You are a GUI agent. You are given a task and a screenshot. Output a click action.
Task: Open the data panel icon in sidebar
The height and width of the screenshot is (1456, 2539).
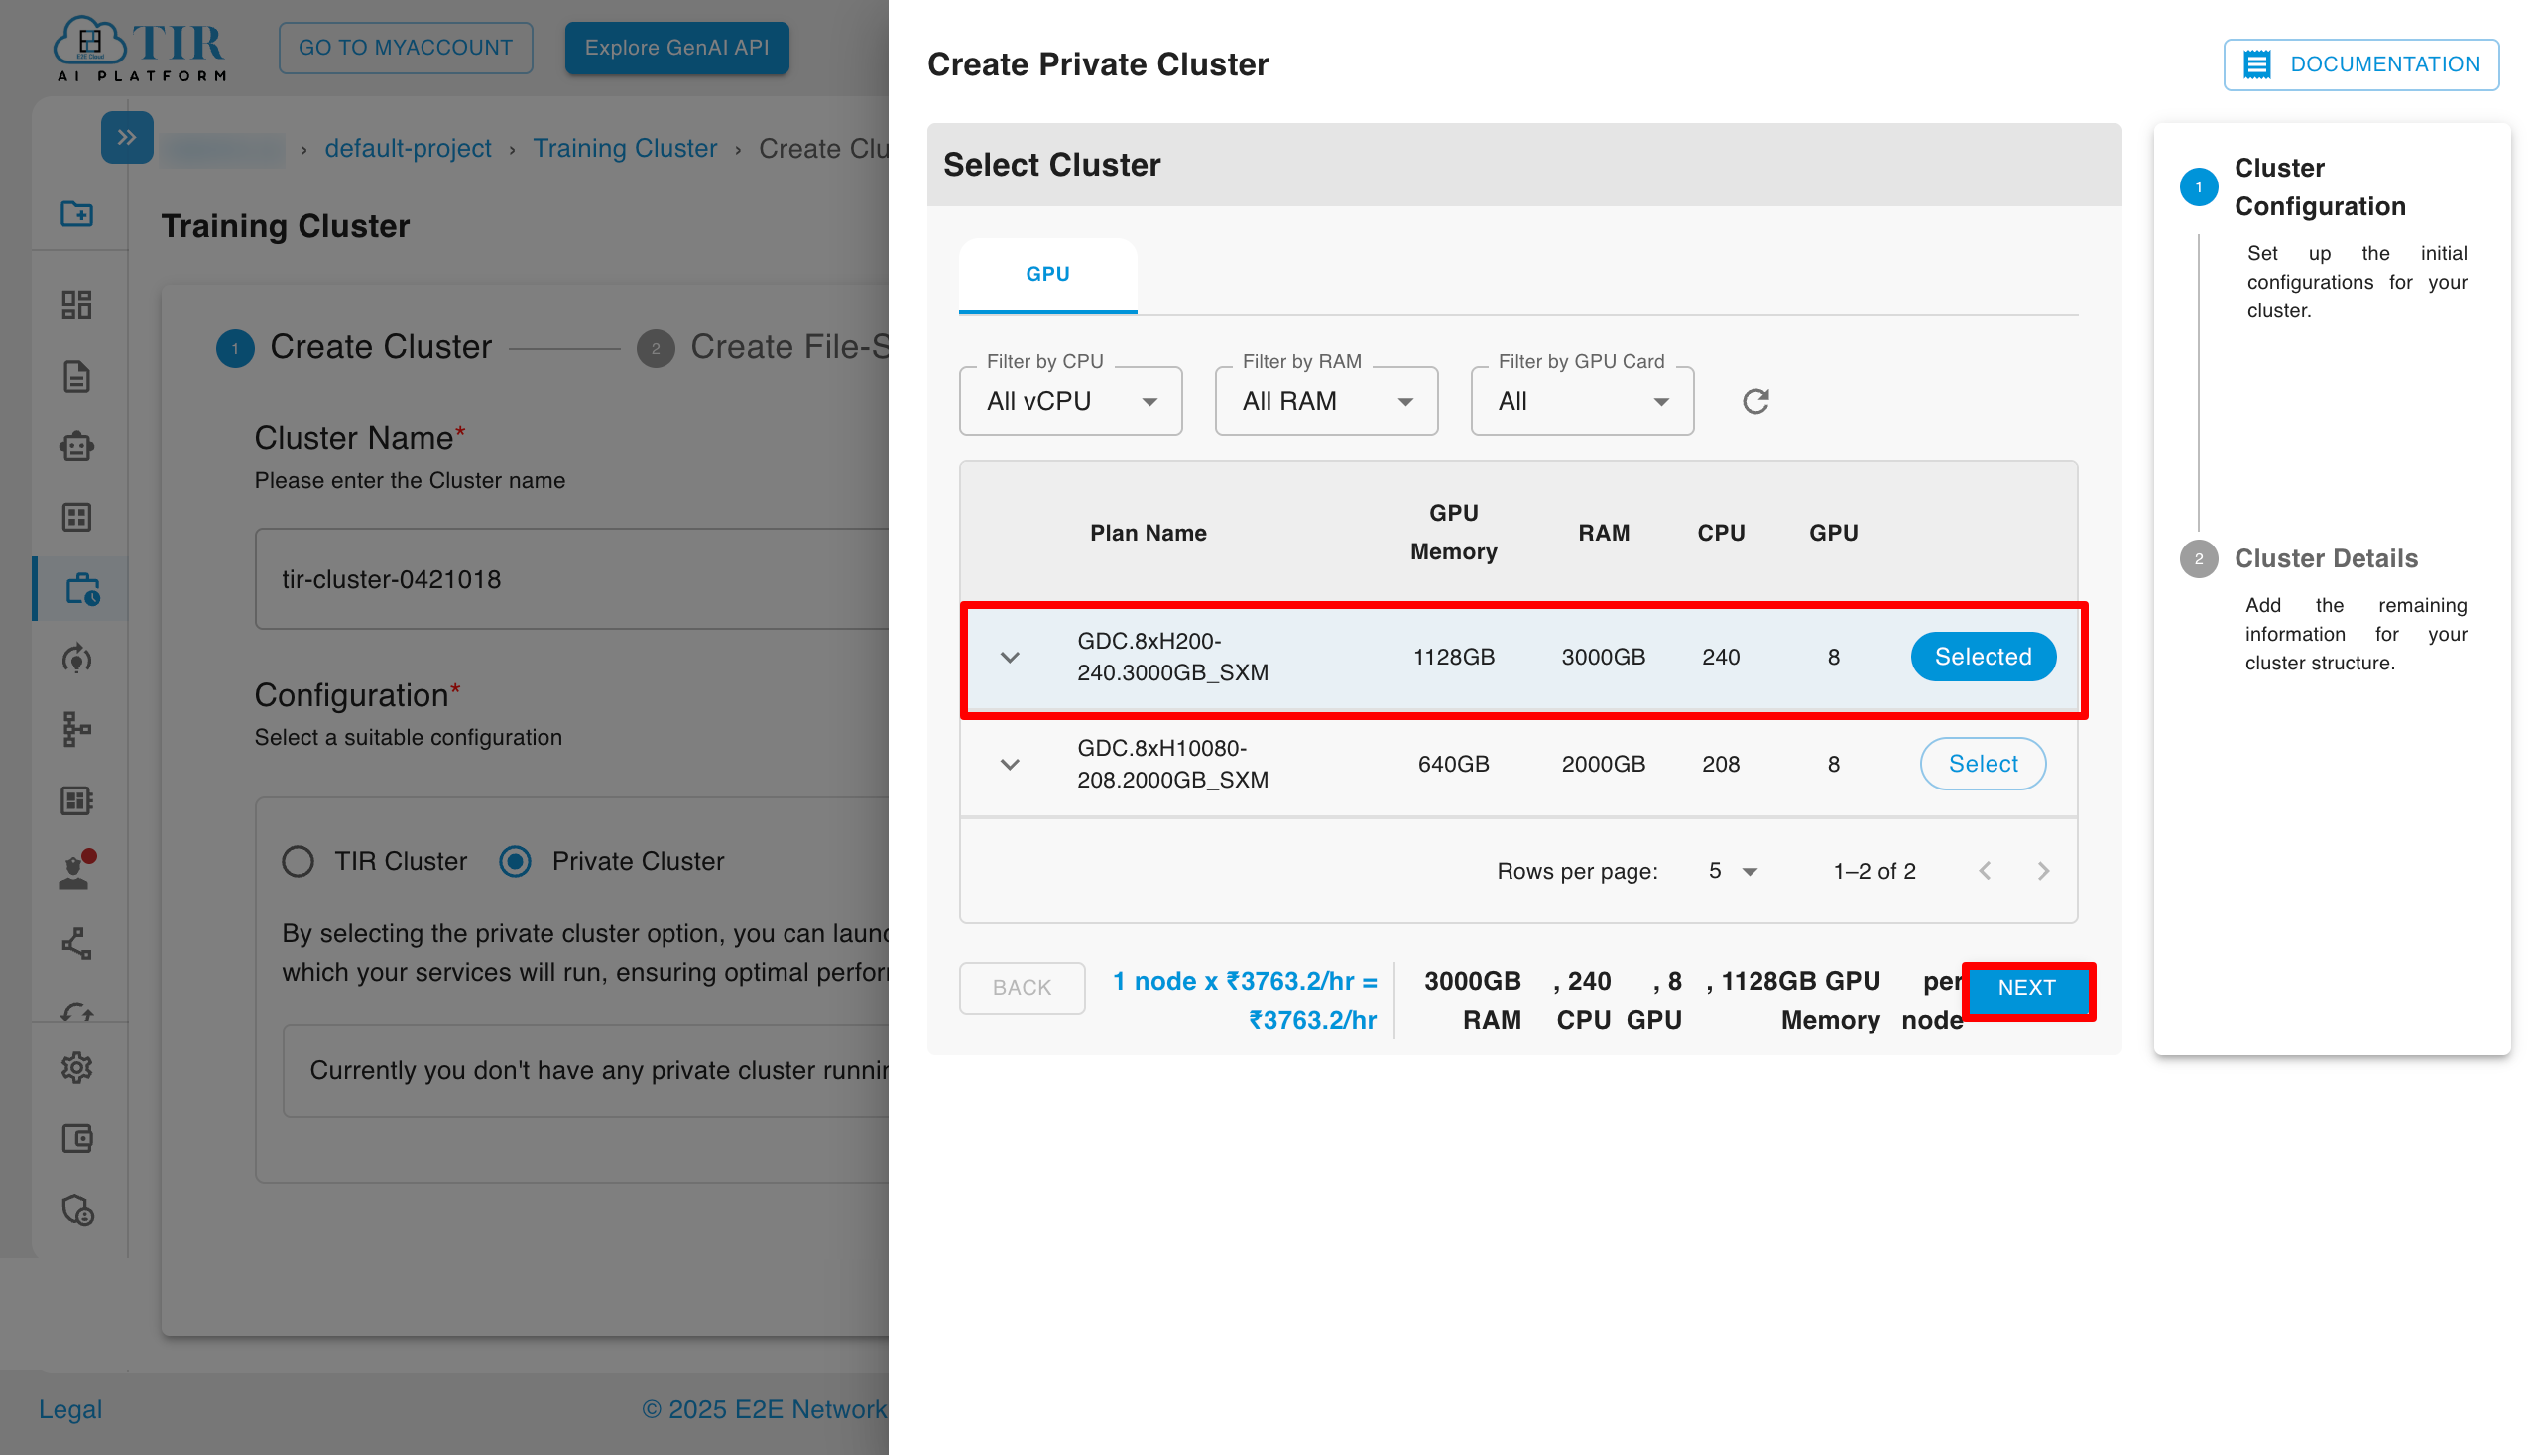(77, 801)
